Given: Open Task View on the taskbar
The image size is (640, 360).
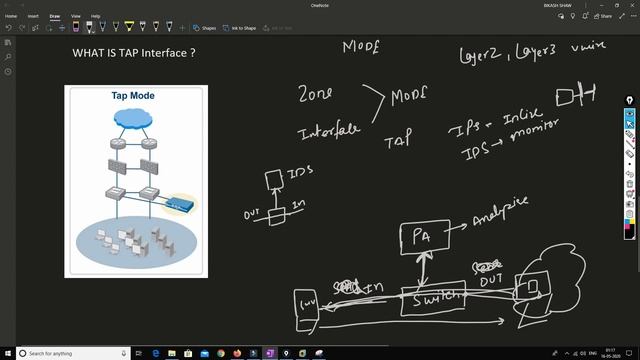Looking at the screenshot, I should pos(139,353).
